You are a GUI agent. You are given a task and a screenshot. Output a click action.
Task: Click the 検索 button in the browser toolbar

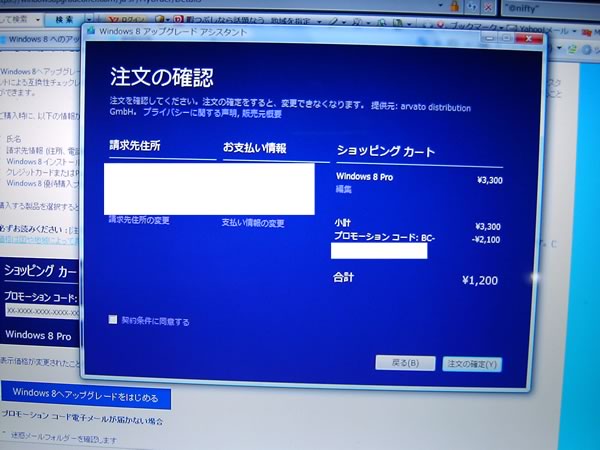click(64, 20)
